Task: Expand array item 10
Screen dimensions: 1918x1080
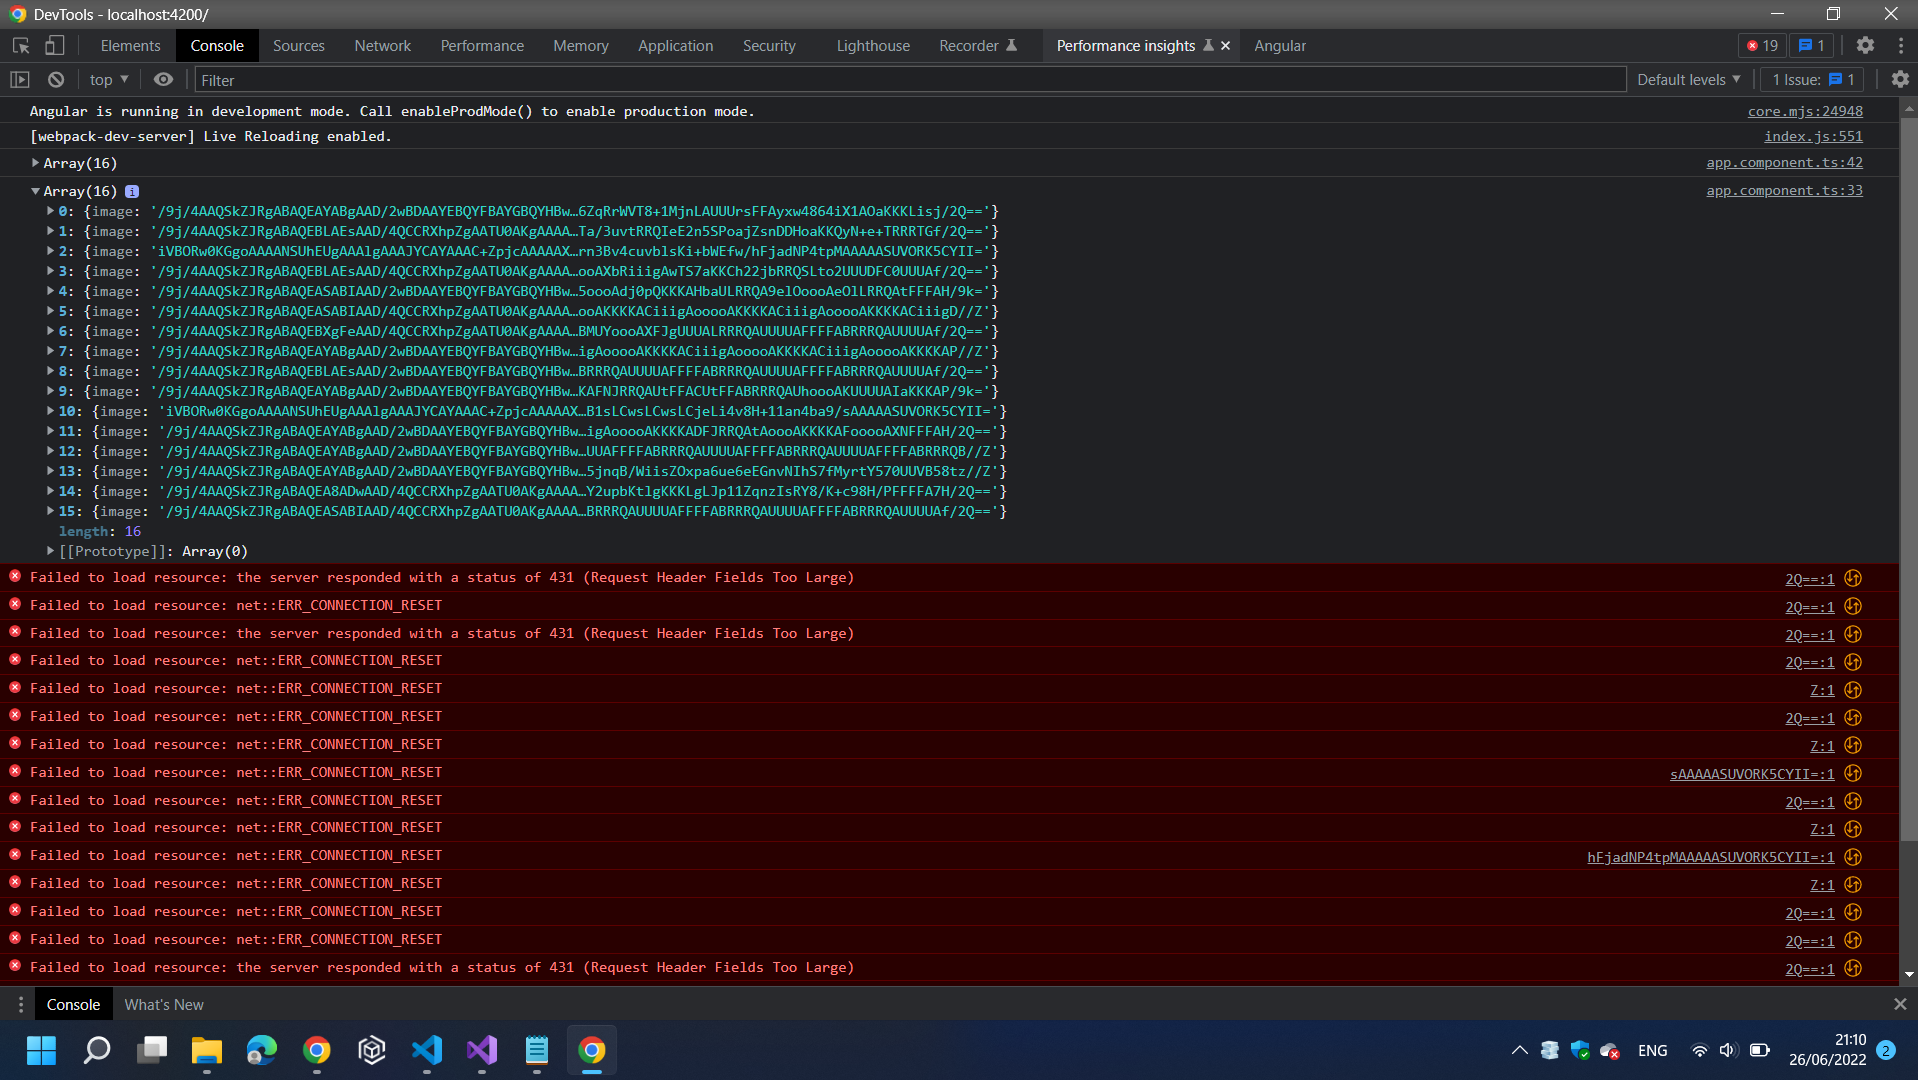Action: 50,411
